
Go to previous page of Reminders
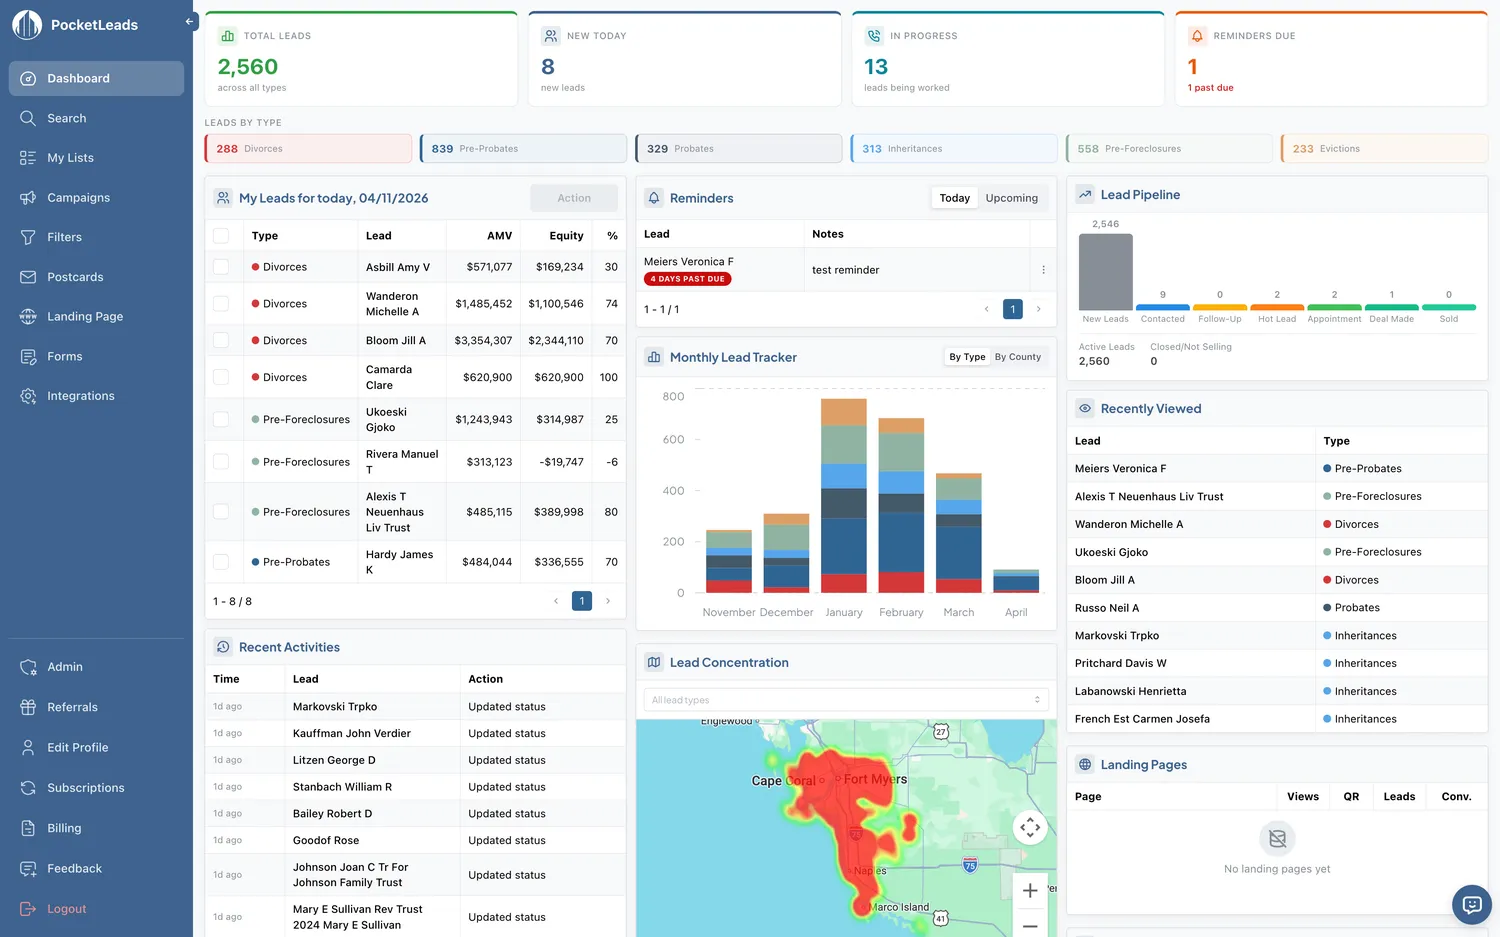pyautogui.click(x=987, y=309)
